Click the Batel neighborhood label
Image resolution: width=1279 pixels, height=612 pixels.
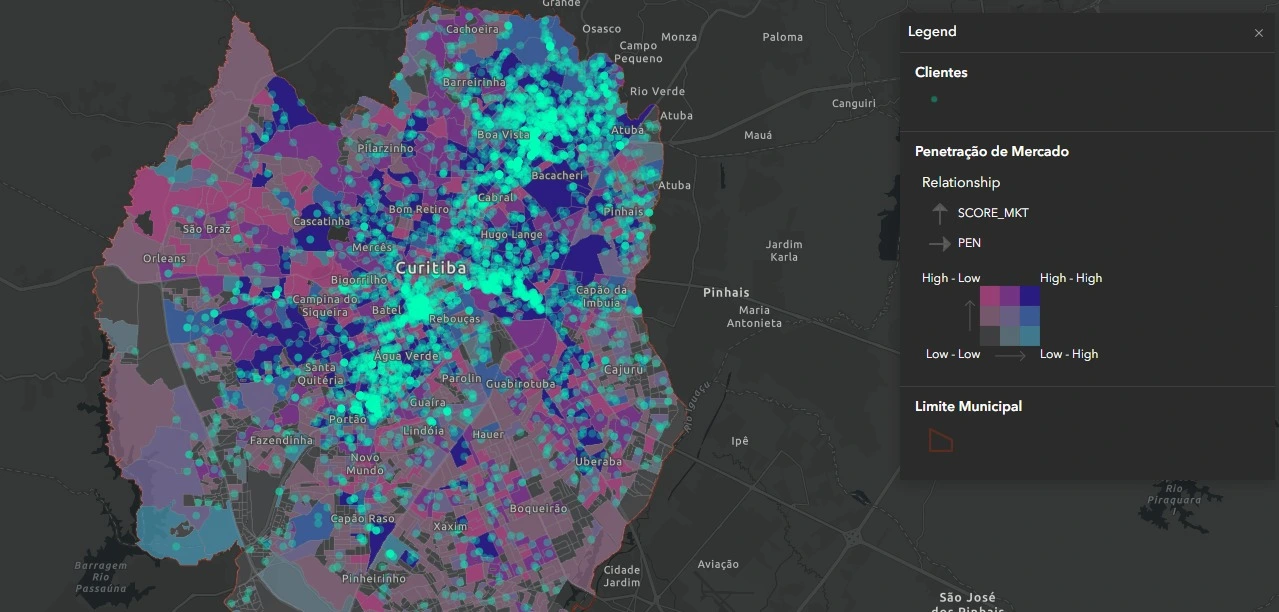(x=387, y=311)
